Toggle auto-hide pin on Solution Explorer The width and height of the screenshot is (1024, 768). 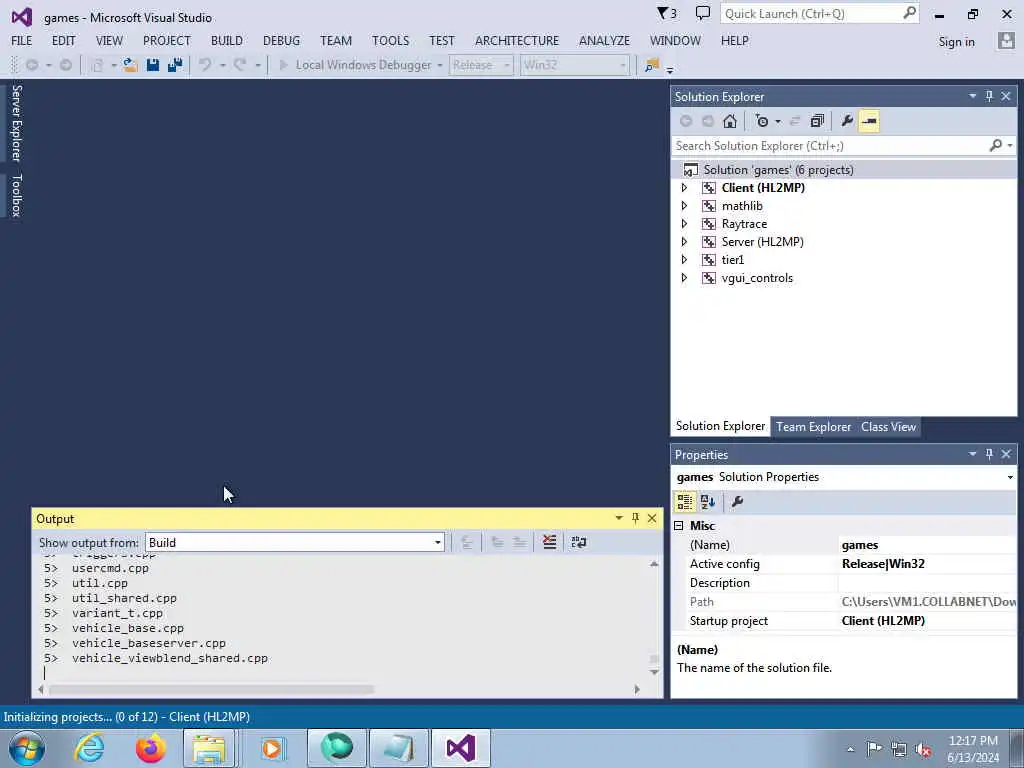[x=989, y=96]
